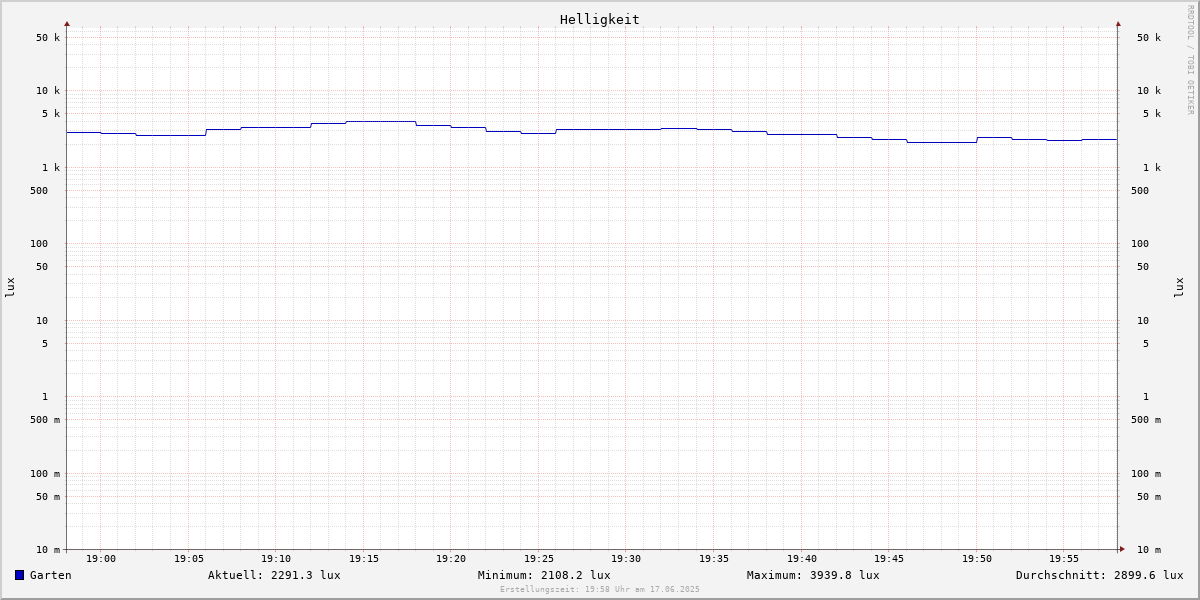This screenshot has height=600, width=1200.
Task: Click the 5 k label on left axis
Action: click(x=51, y=114)
